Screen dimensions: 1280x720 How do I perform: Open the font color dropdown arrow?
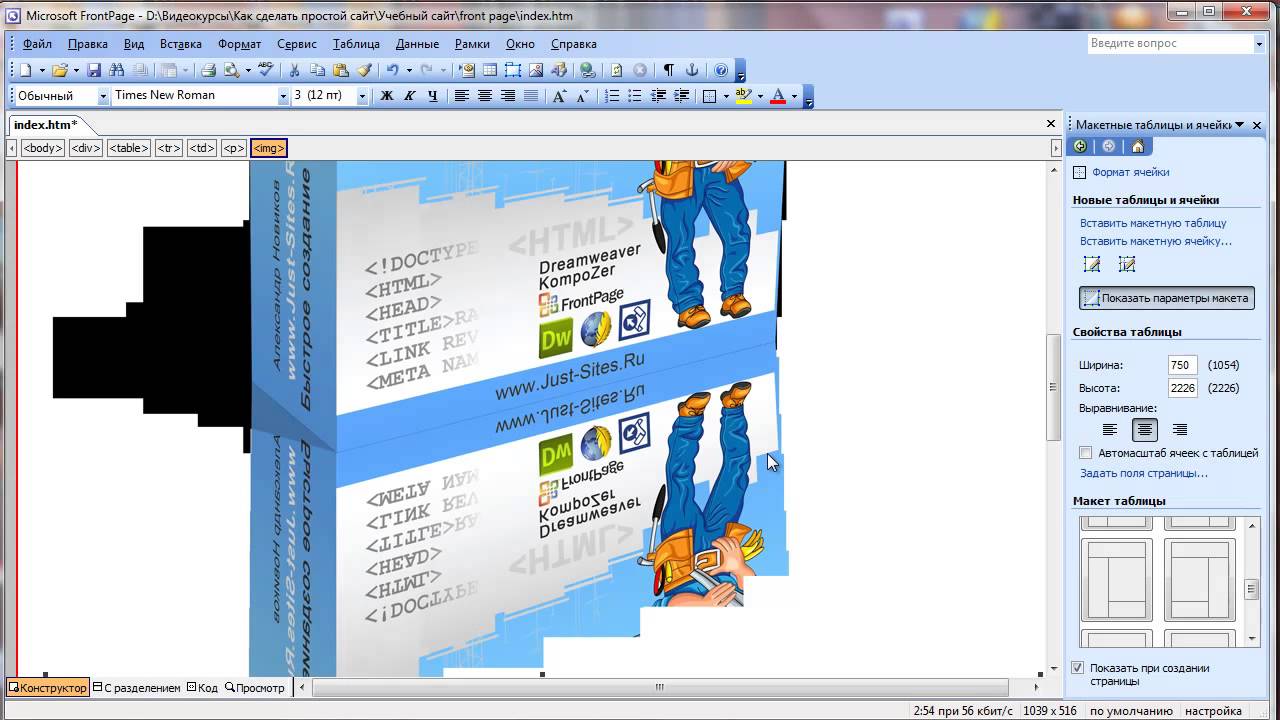pos(794,96)
